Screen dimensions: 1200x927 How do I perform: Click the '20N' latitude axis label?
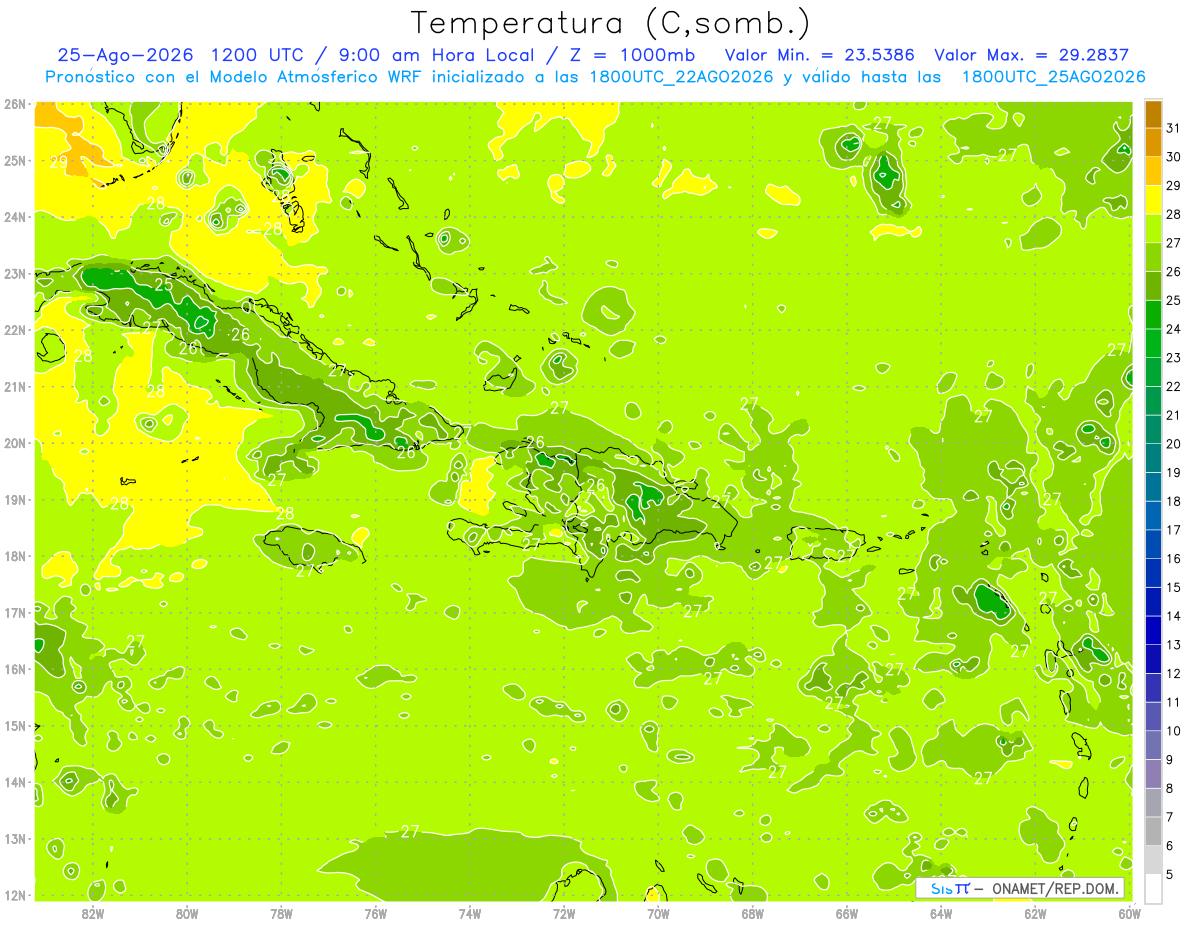(15, 443)
